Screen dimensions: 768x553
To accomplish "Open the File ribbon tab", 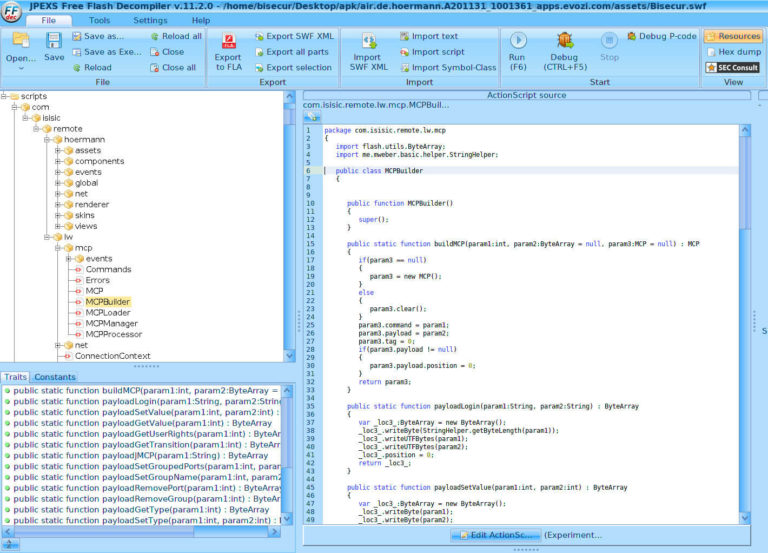I will (48, 21).
